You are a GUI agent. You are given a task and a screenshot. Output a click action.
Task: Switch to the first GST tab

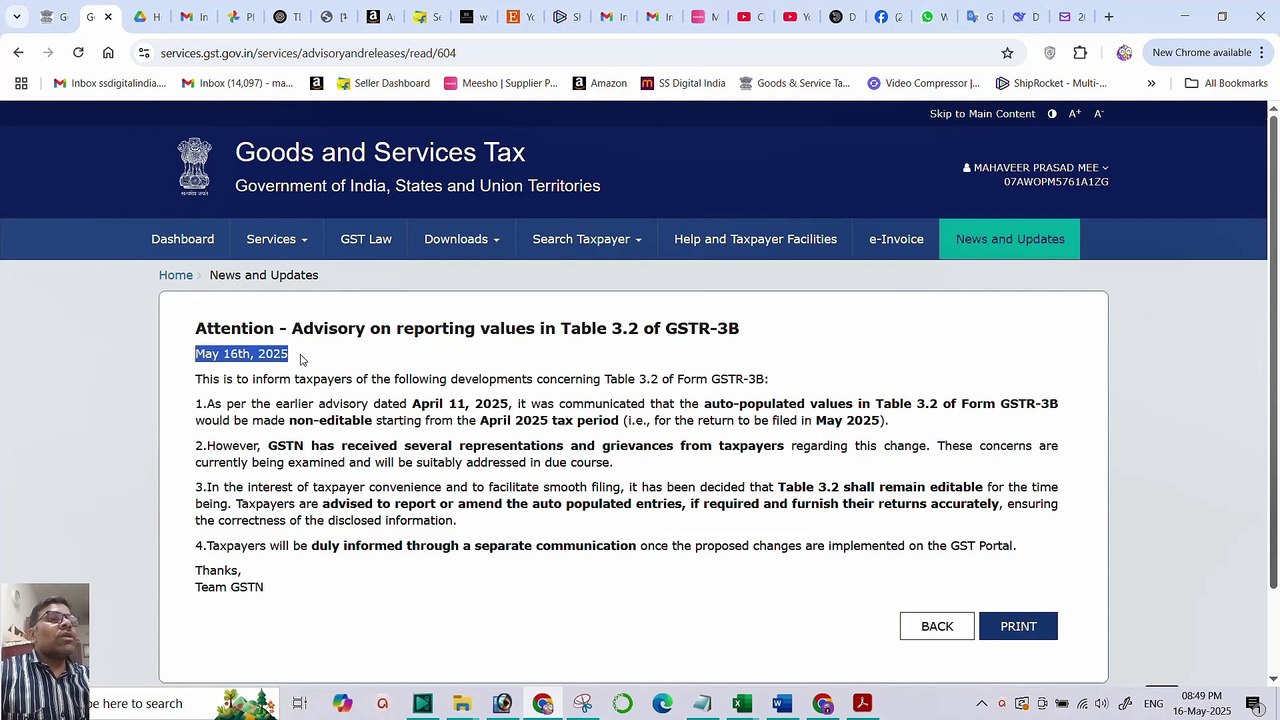click(53, 16)
